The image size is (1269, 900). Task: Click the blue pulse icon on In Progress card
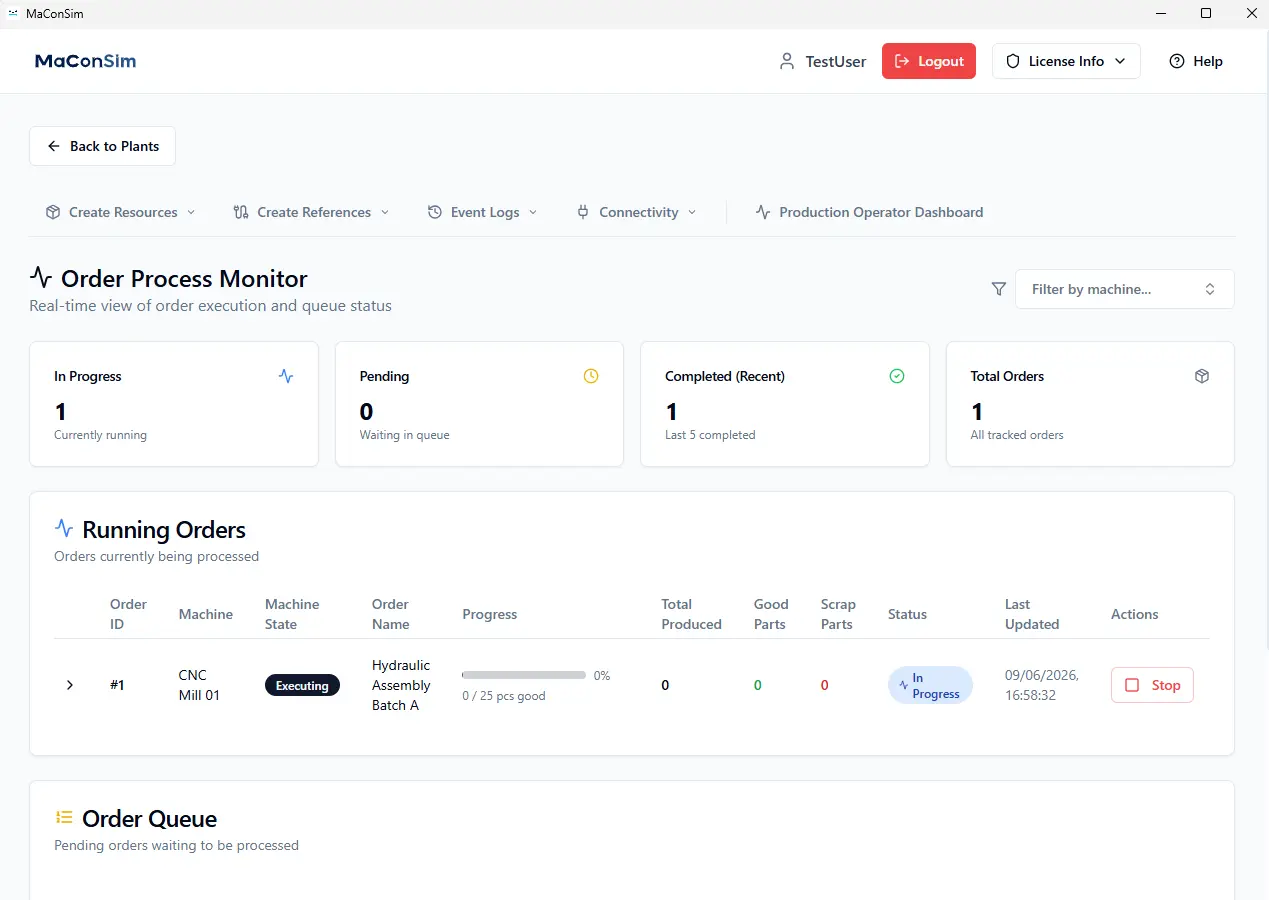[286, 376]
